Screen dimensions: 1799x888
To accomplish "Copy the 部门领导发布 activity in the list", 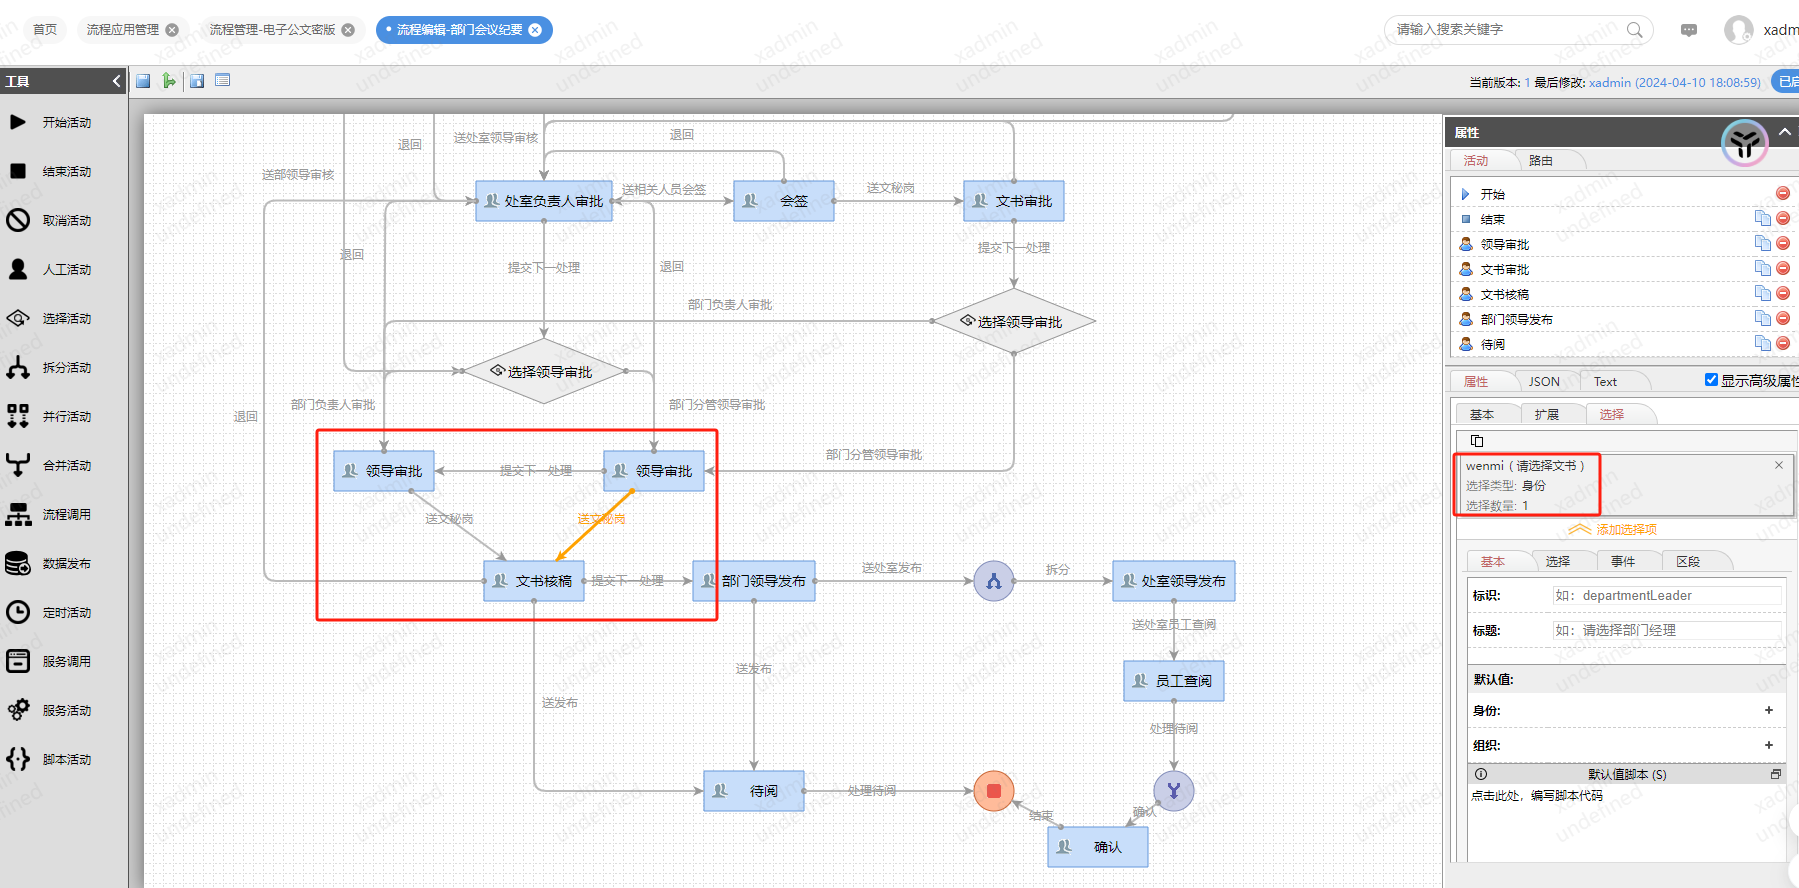I will coord(1763,318).
